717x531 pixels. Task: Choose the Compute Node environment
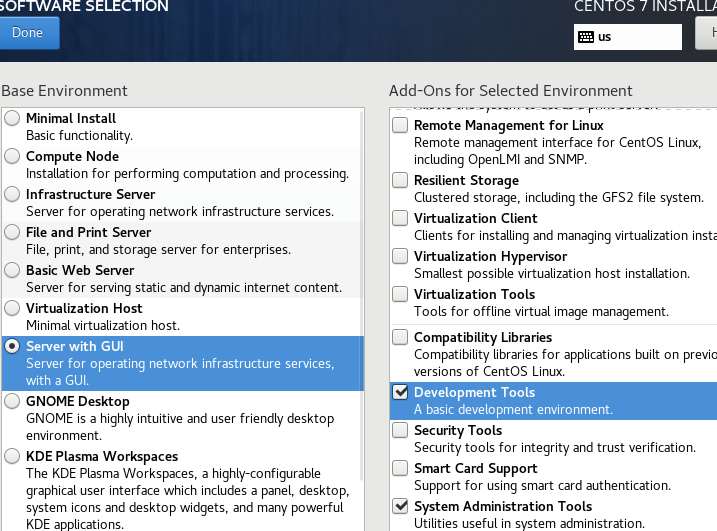pyautogui.click(x=12, y=157)
